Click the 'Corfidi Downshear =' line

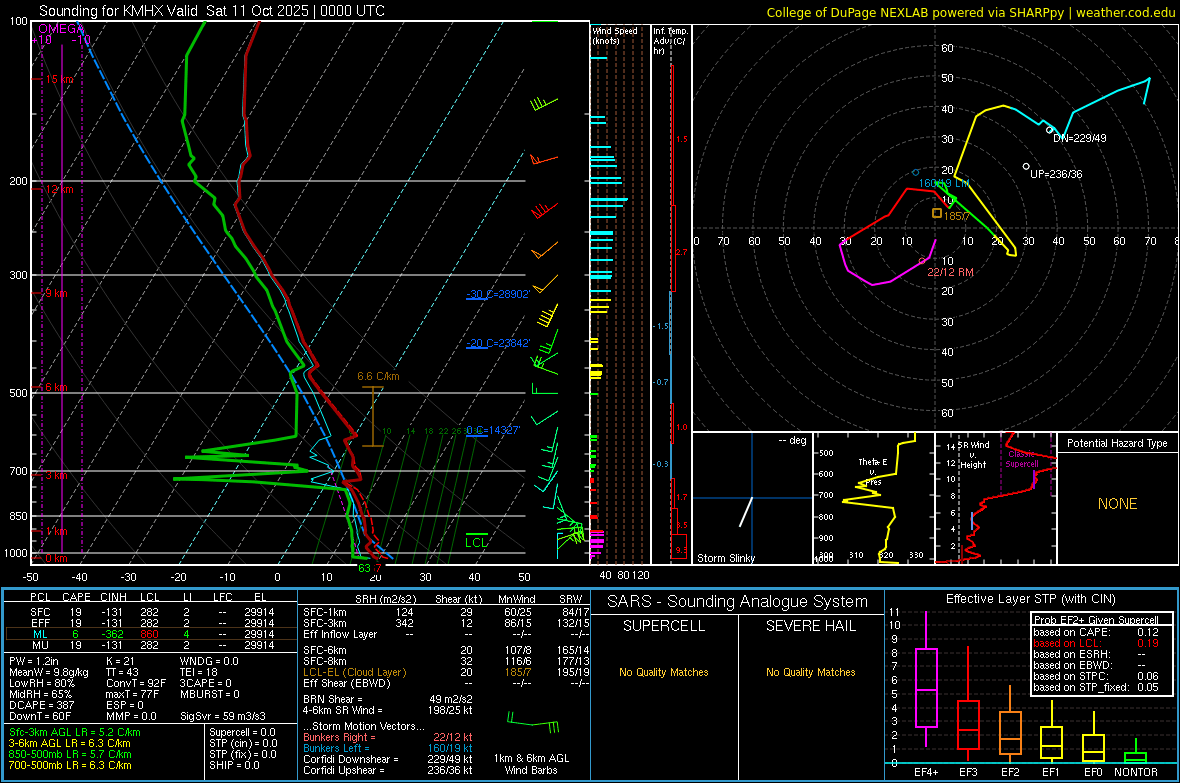[x=388, y=759]
